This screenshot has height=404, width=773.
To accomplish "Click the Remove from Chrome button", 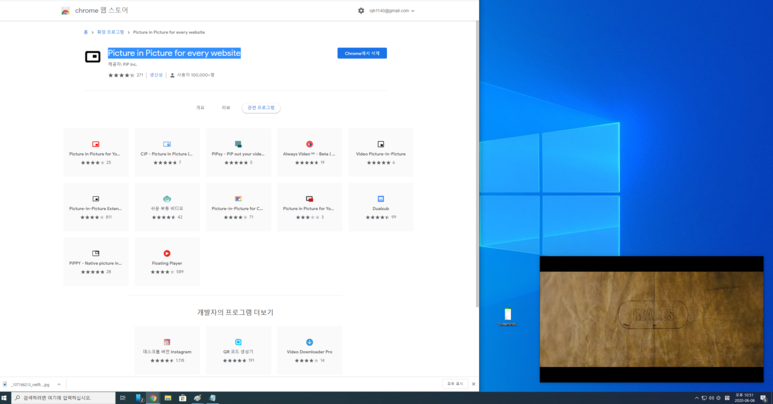I will click(x=362, y=53).
